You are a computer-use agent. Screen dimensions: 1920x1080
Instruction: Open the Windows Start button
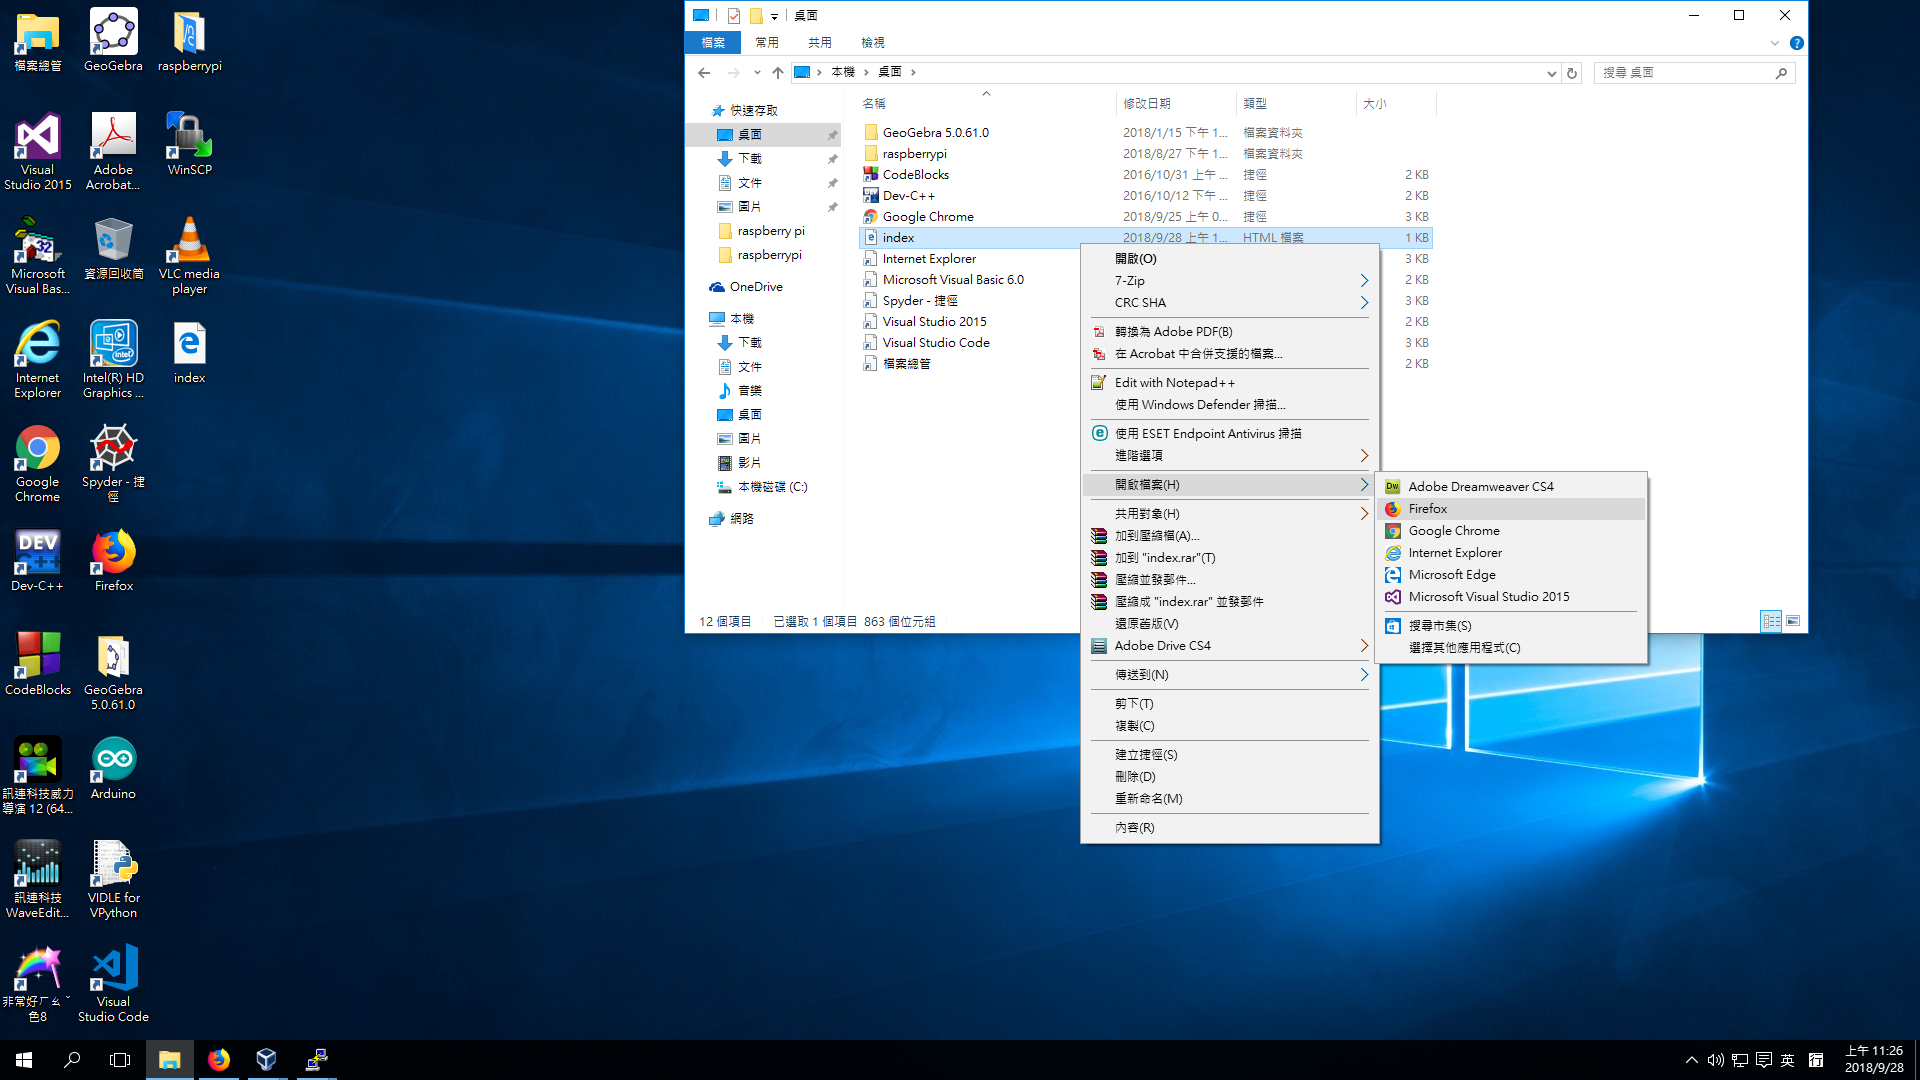24,1060
